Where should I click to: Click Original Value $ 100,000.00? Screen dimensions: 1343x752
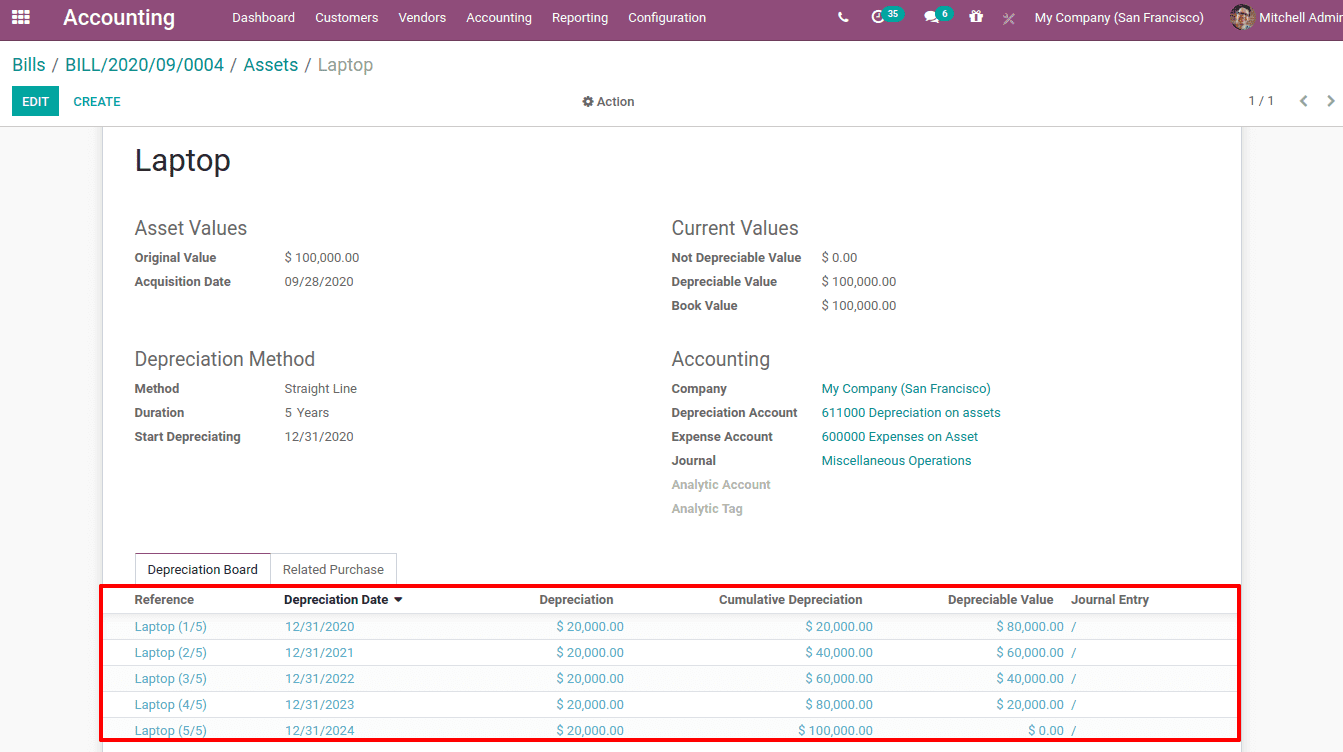322,258
